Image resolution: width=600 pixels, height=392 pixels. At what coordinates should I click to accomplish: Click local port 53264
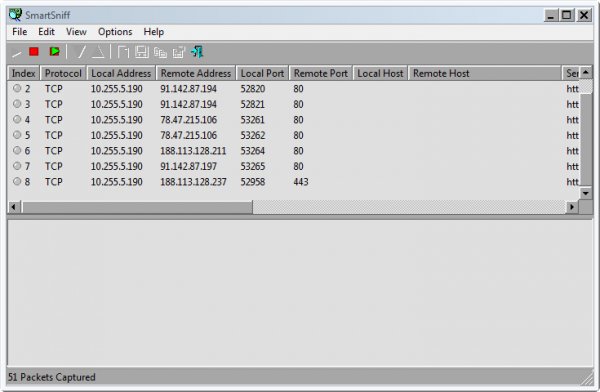[x=253, y=151]
